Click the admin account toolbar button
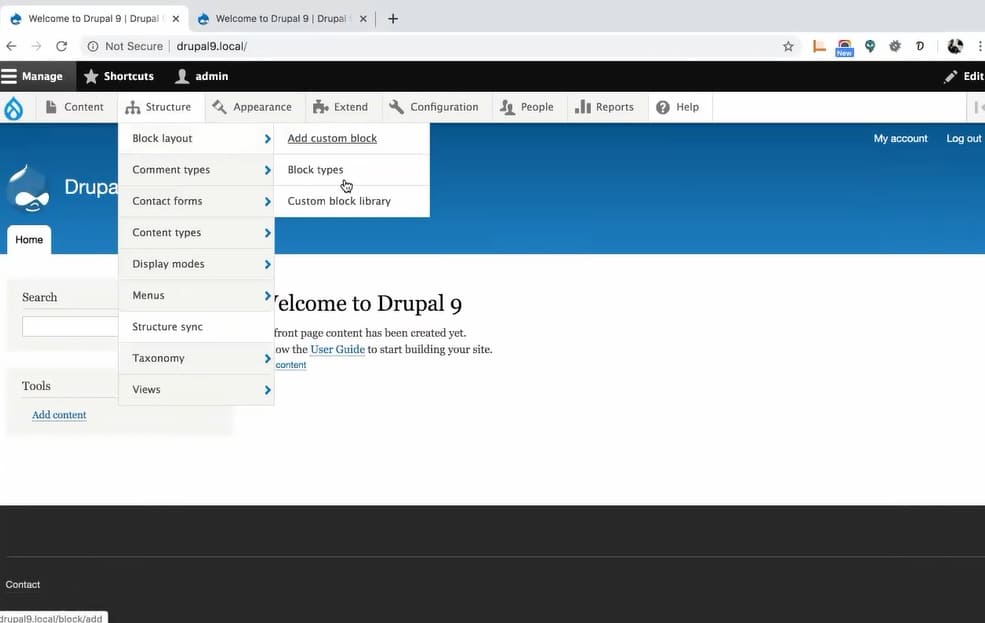The height and width of the screenshot is (623, 985). point(202,76)
